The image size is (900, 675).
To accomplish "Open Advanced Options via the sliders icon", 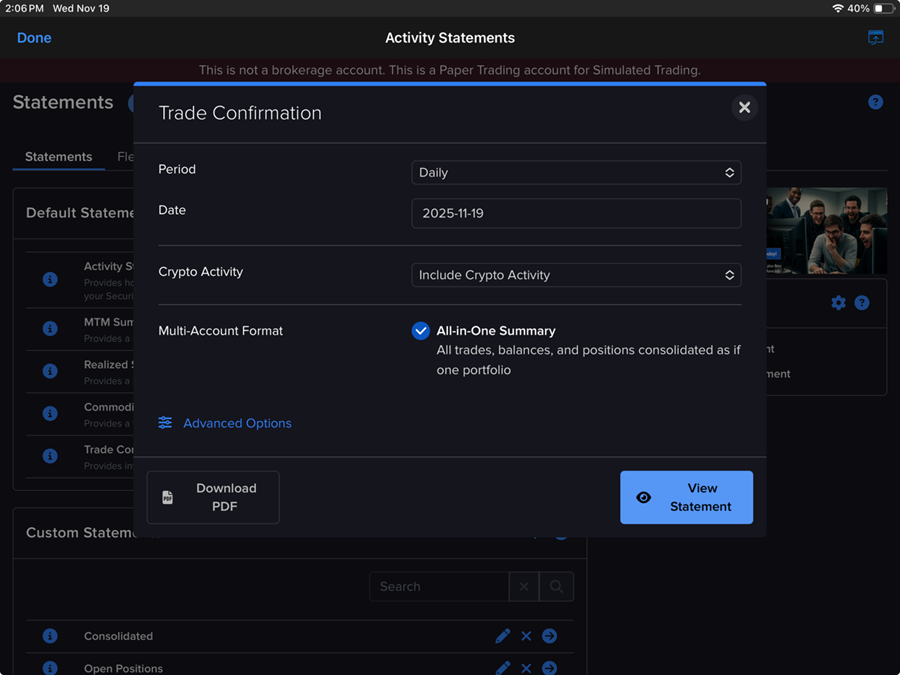I will click(x=165, y=423).
